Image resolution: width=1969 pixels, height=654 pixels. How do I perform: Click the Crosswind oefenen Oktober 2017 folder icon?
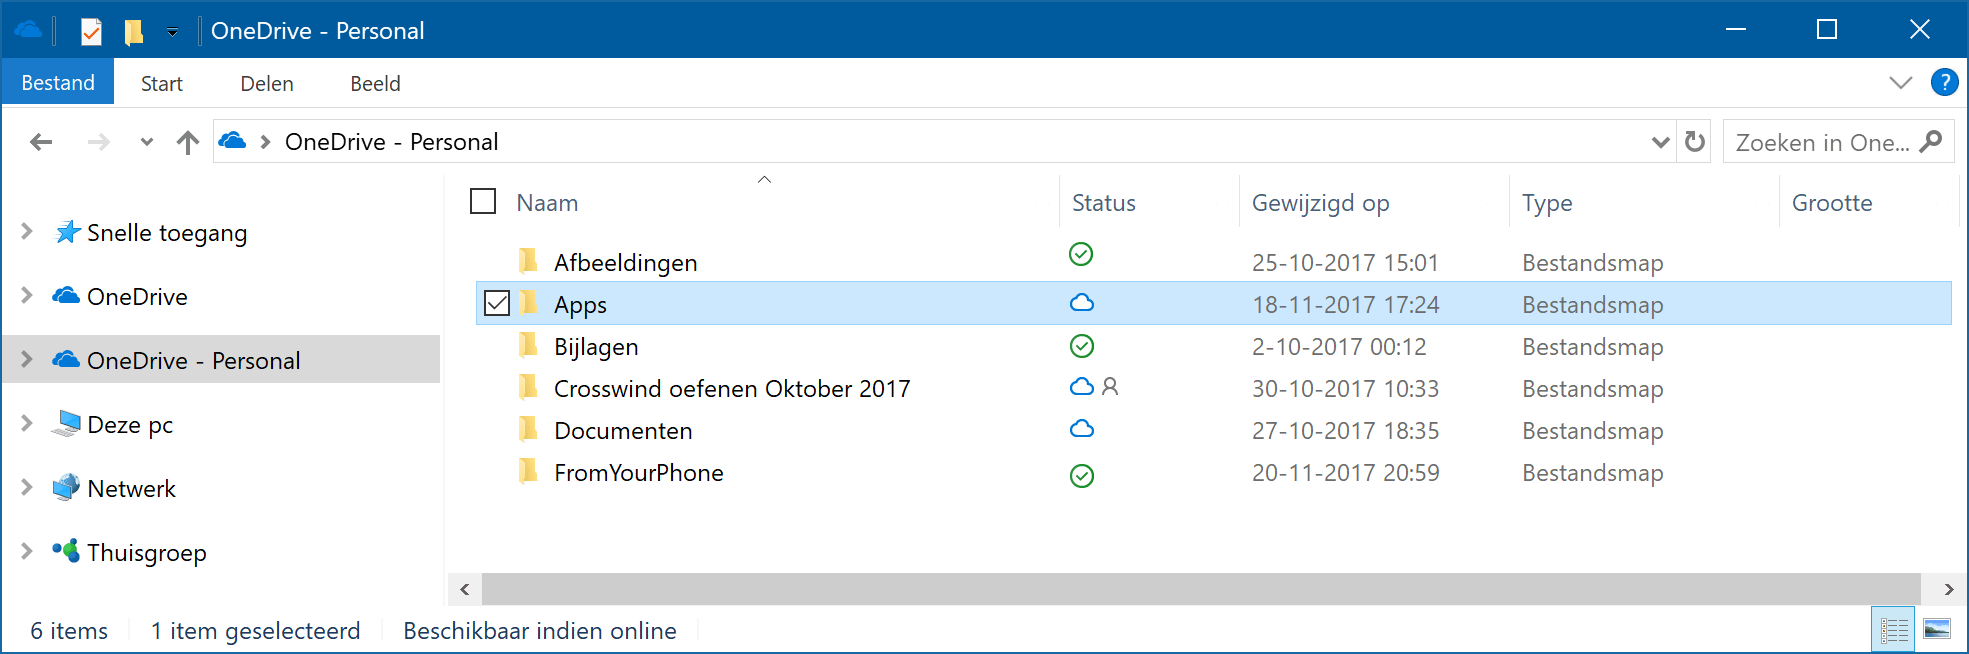[529, 387]
